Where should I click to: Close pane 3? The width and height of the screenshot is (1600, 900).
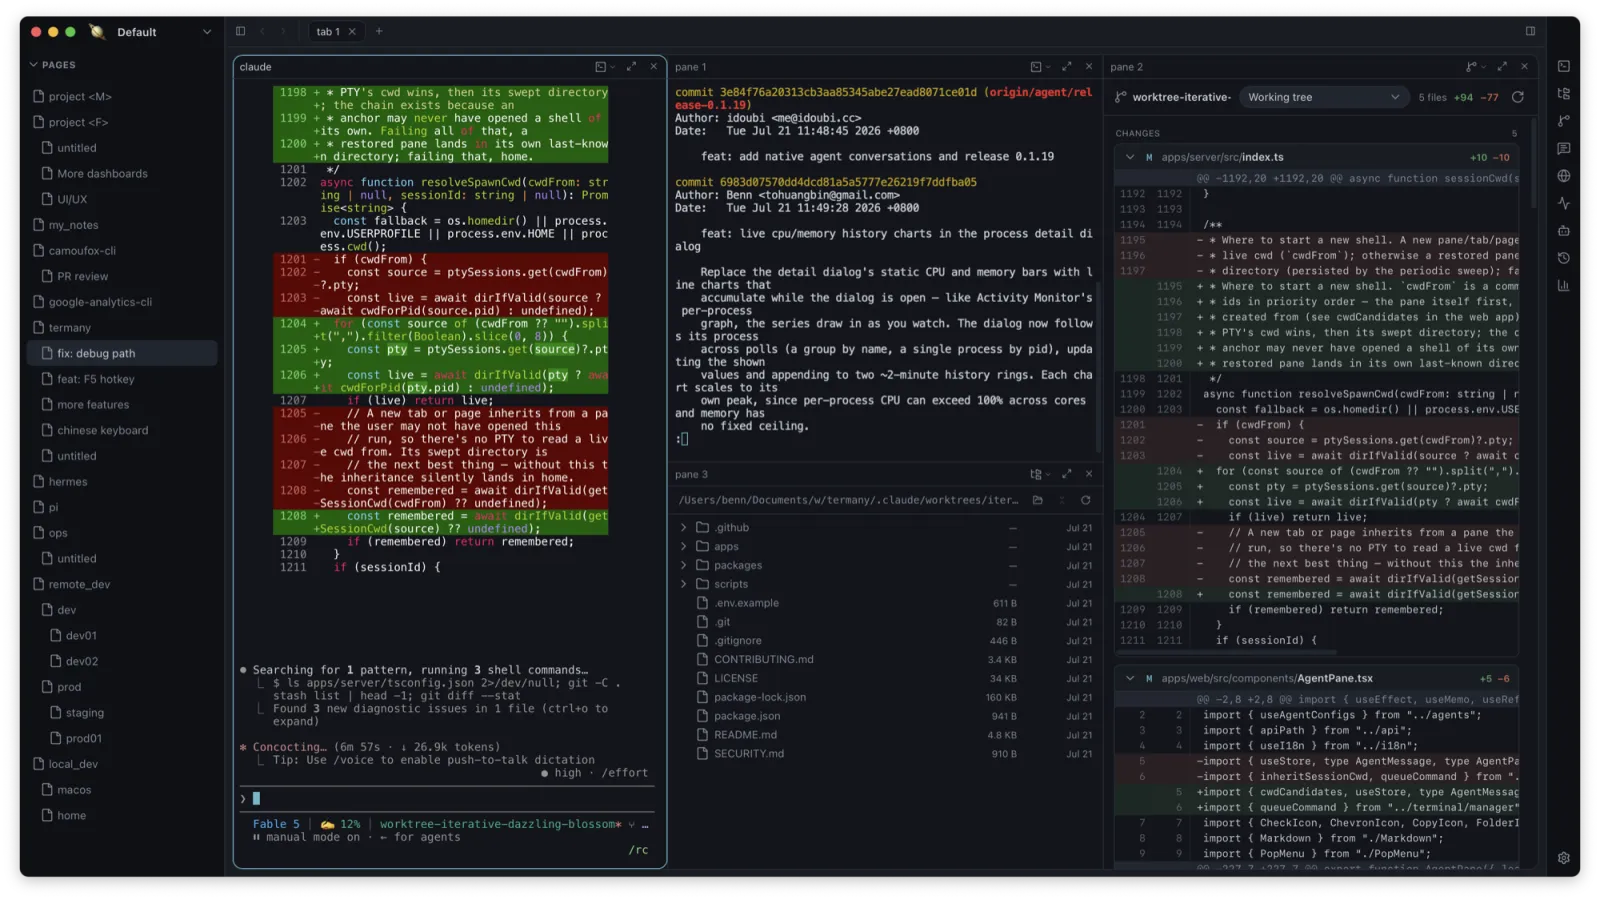1089,474
